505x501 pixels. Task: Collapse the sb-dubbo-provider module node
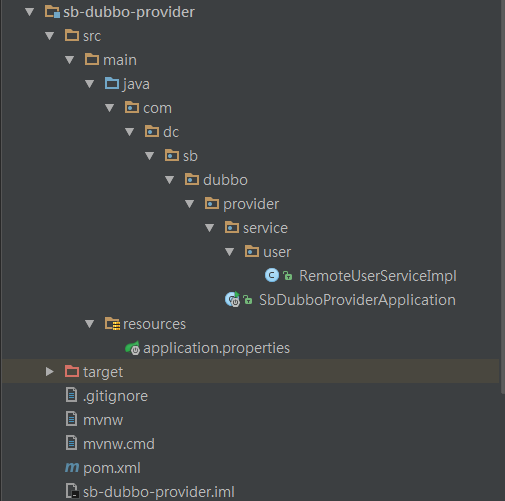[x=30, y=12]
